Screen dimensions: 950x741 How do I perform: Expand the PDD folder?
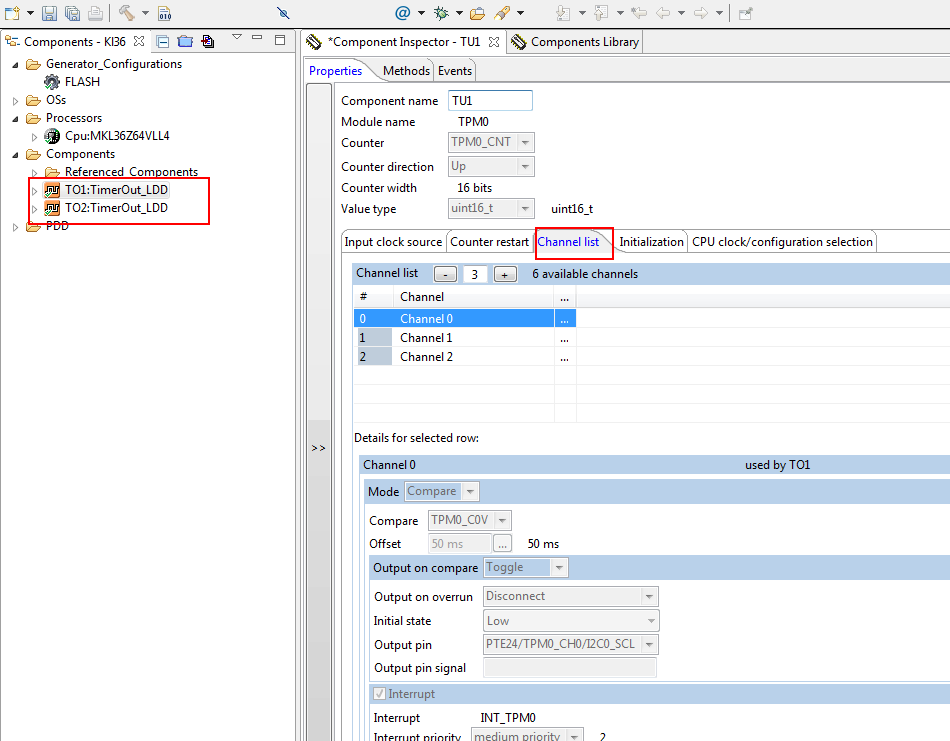click(16, 227)
